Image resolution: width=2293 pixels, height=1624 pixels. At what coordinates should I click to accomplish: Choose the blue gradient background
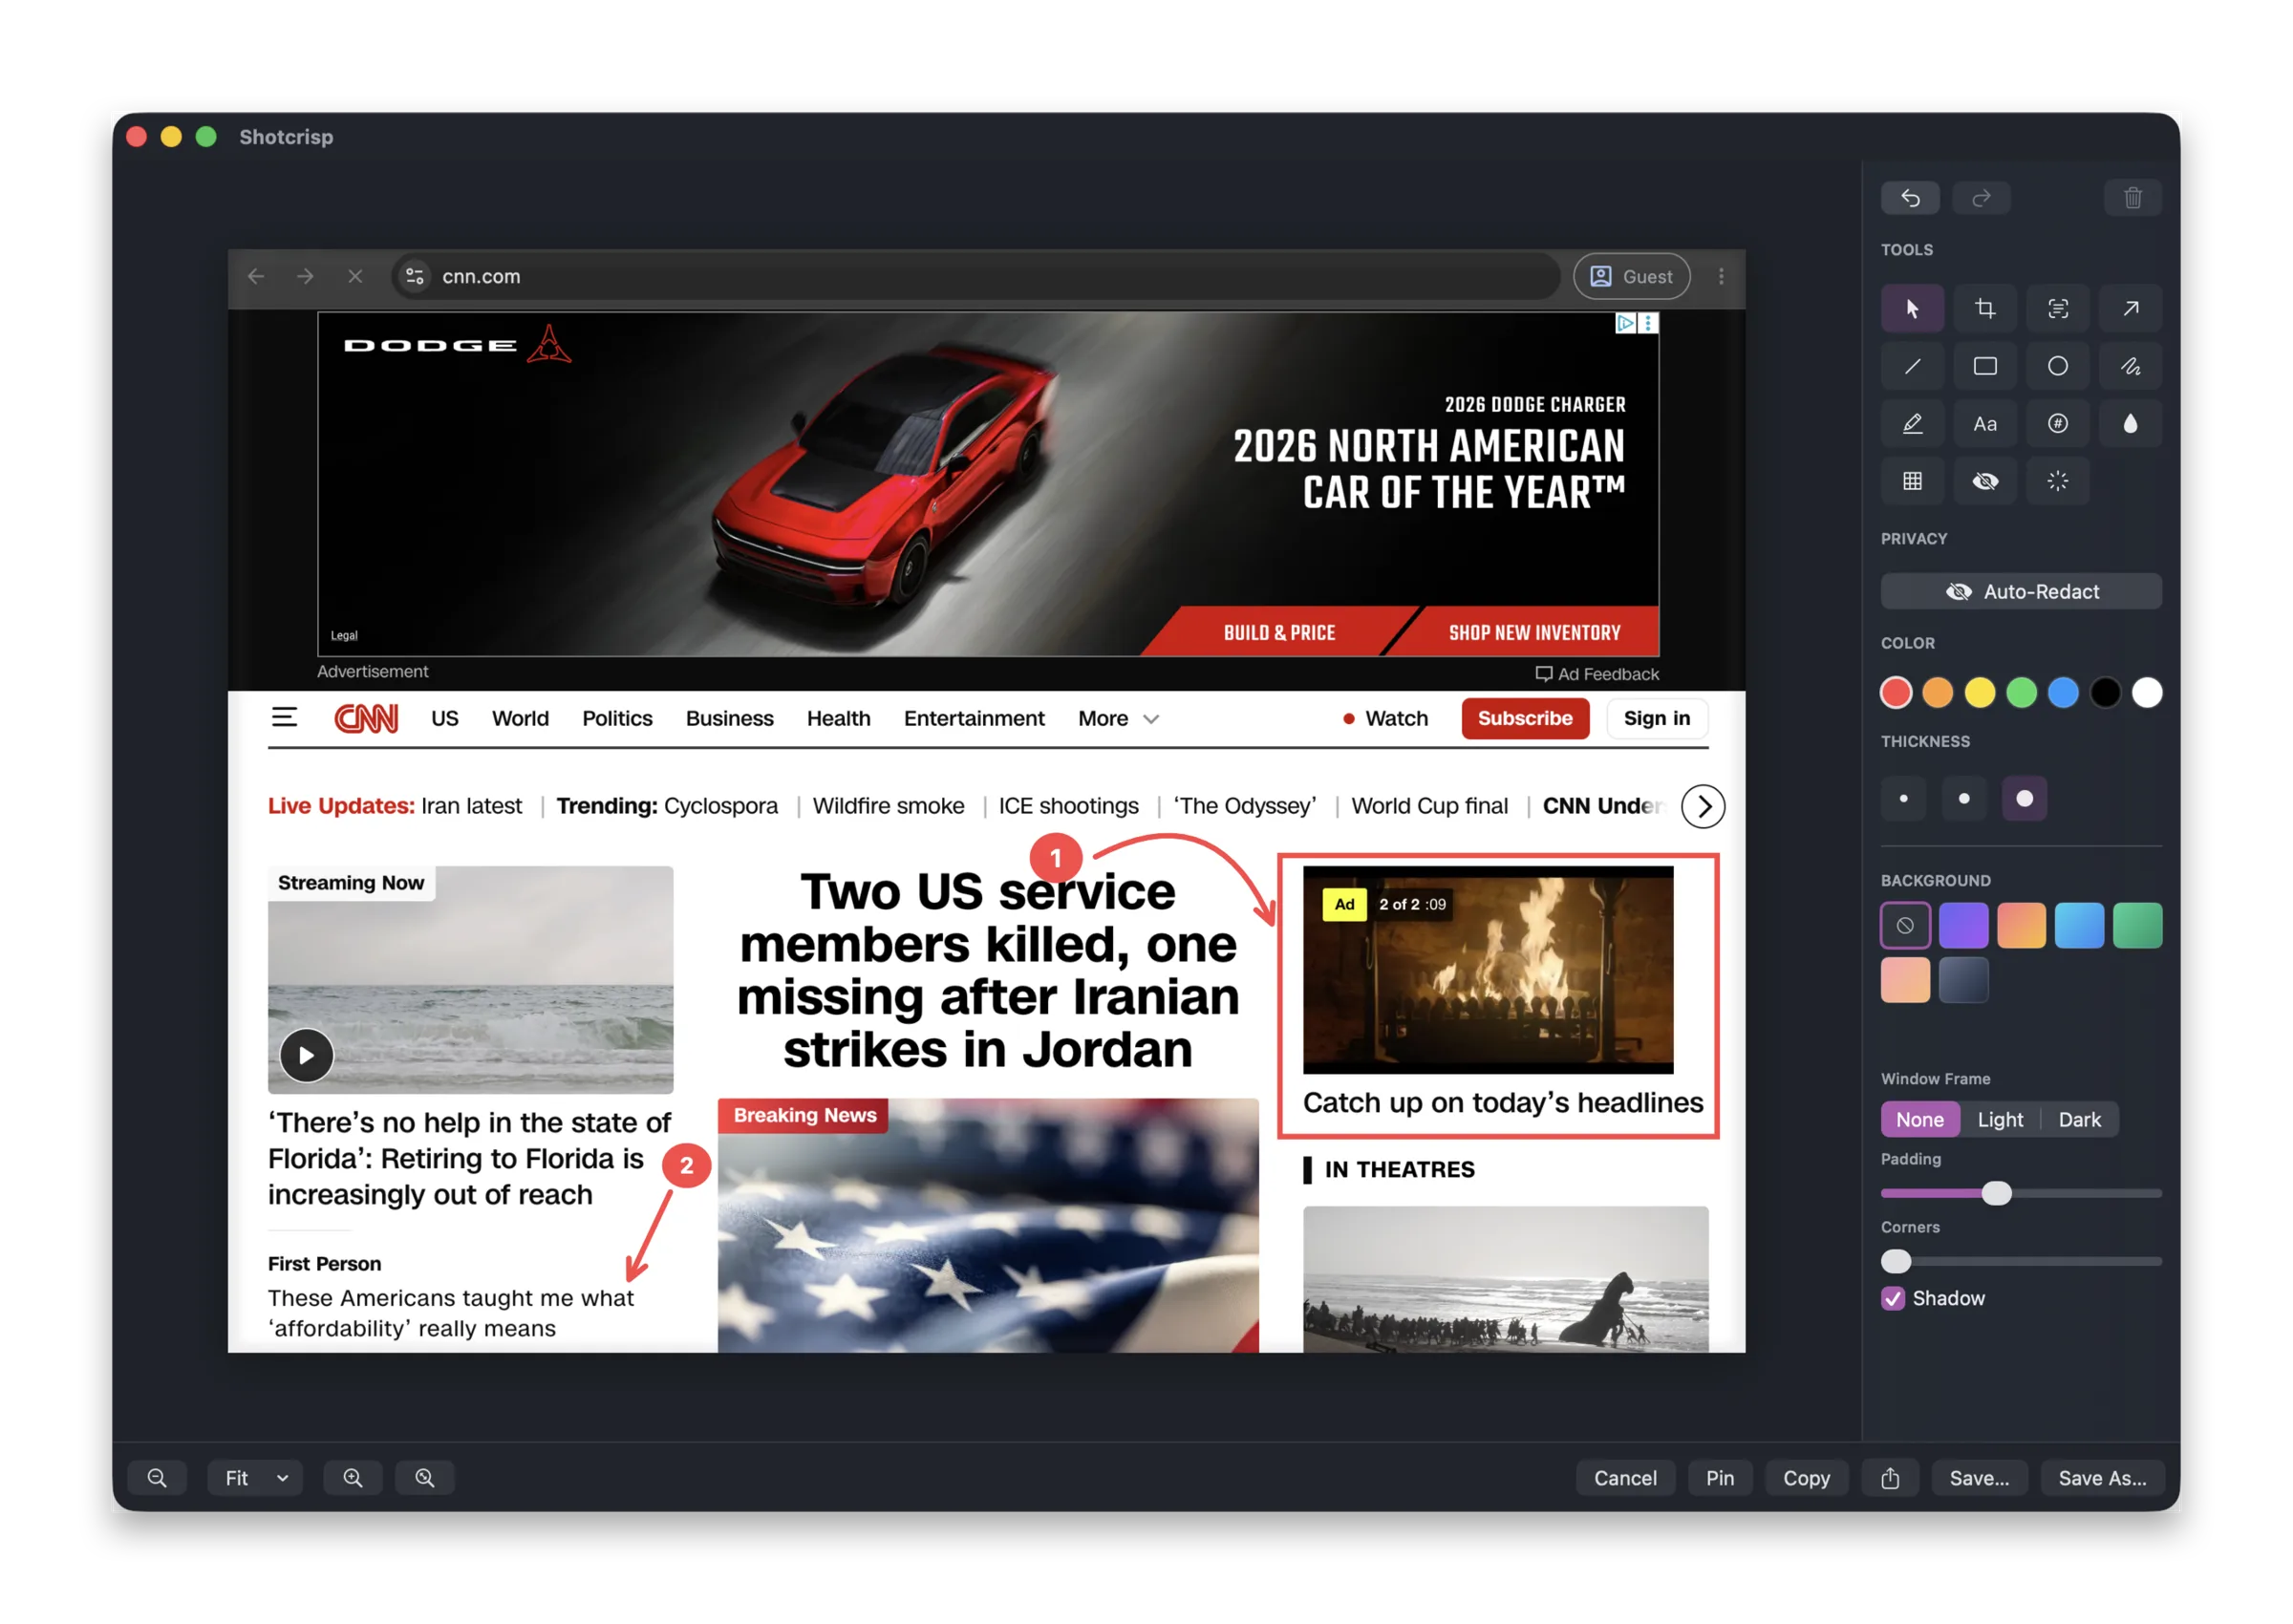click(x=2079, y=925)
